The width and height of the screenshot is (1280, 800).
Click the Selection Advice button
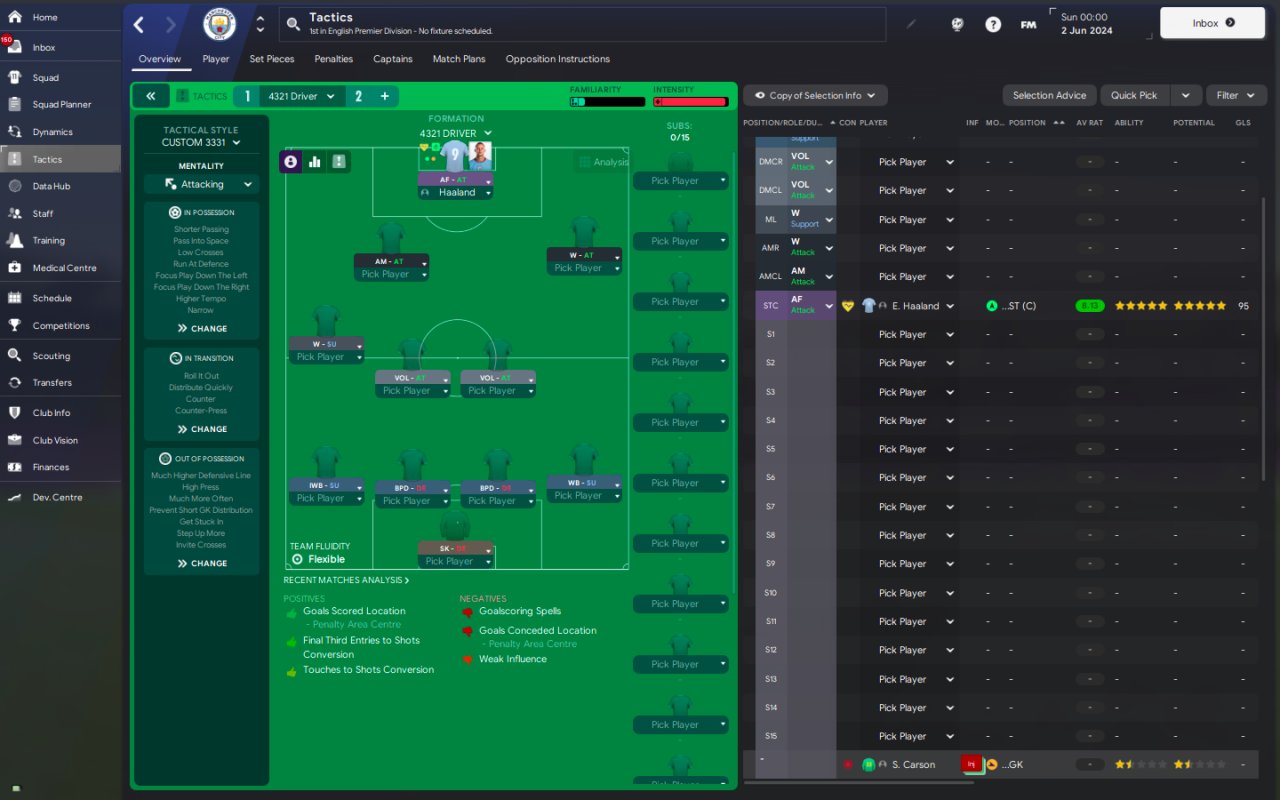point(1049,95)
